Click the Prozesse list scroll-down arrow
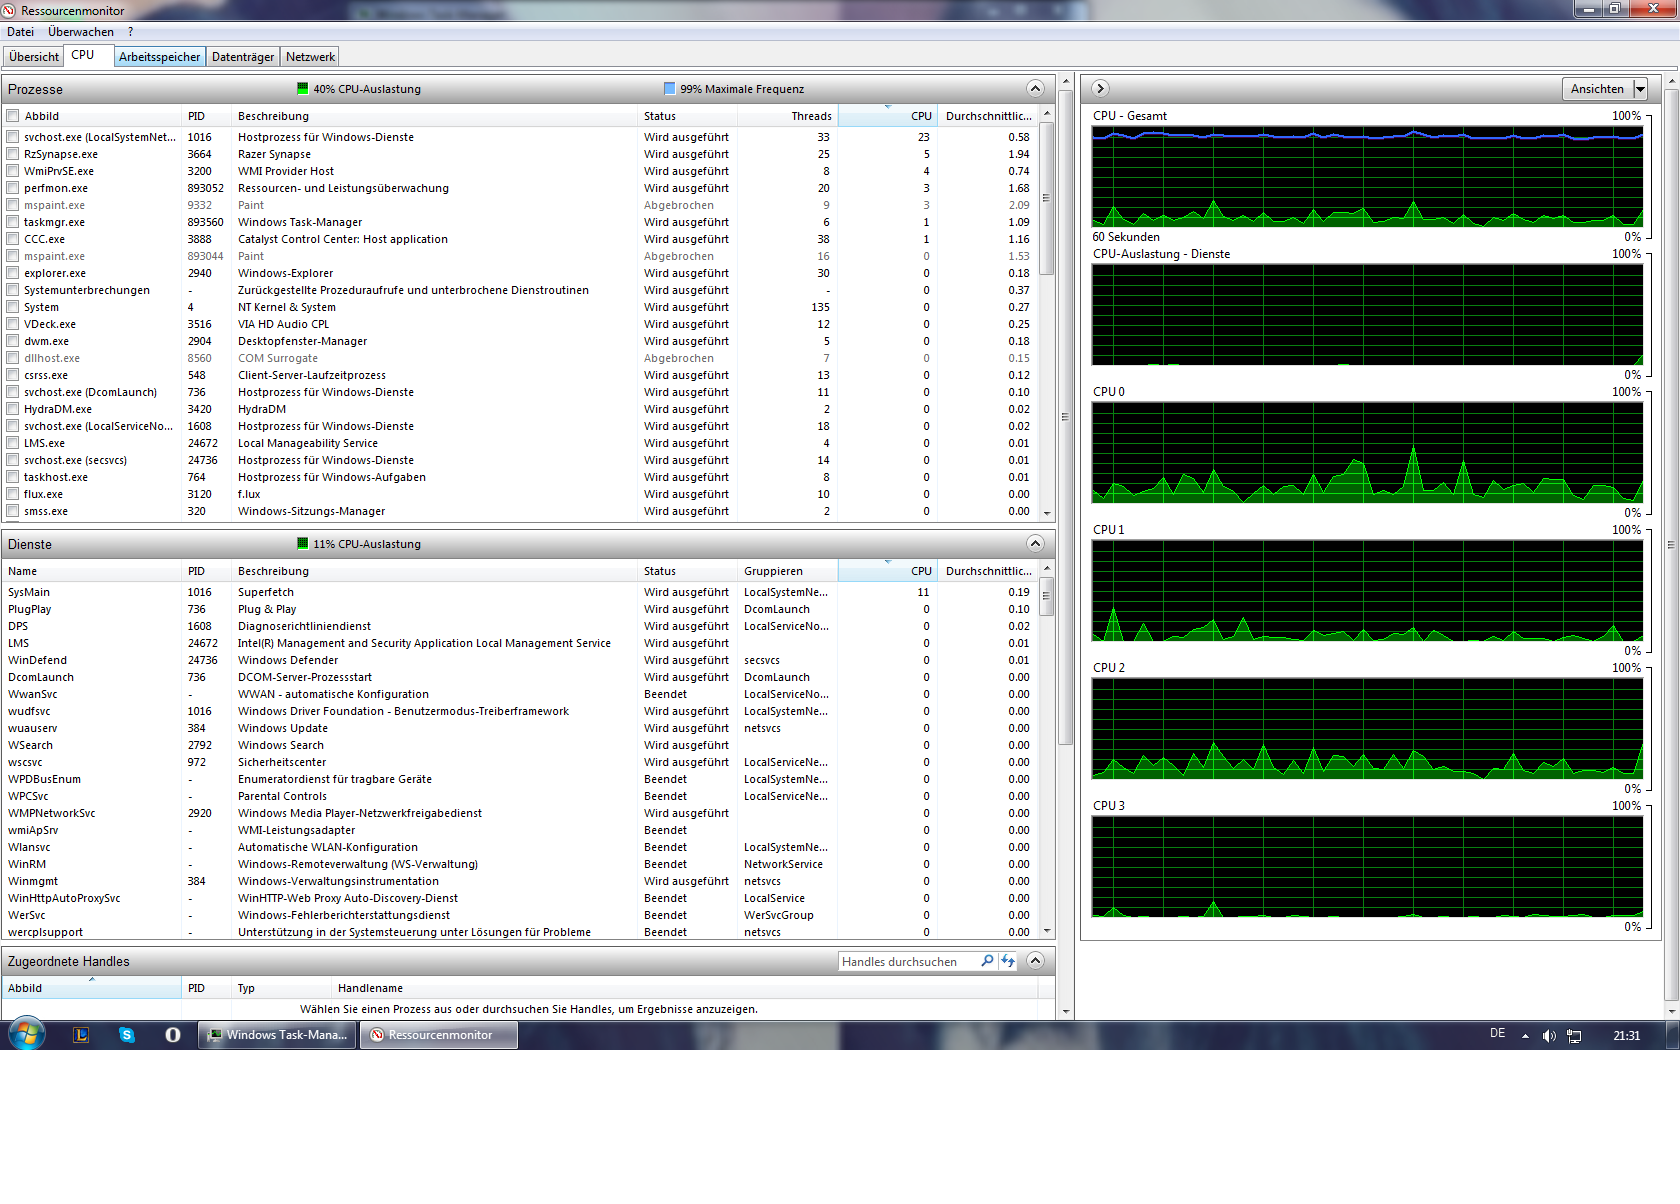The height and width of the screenshot is (1204, 1680). pos(1047,513)
